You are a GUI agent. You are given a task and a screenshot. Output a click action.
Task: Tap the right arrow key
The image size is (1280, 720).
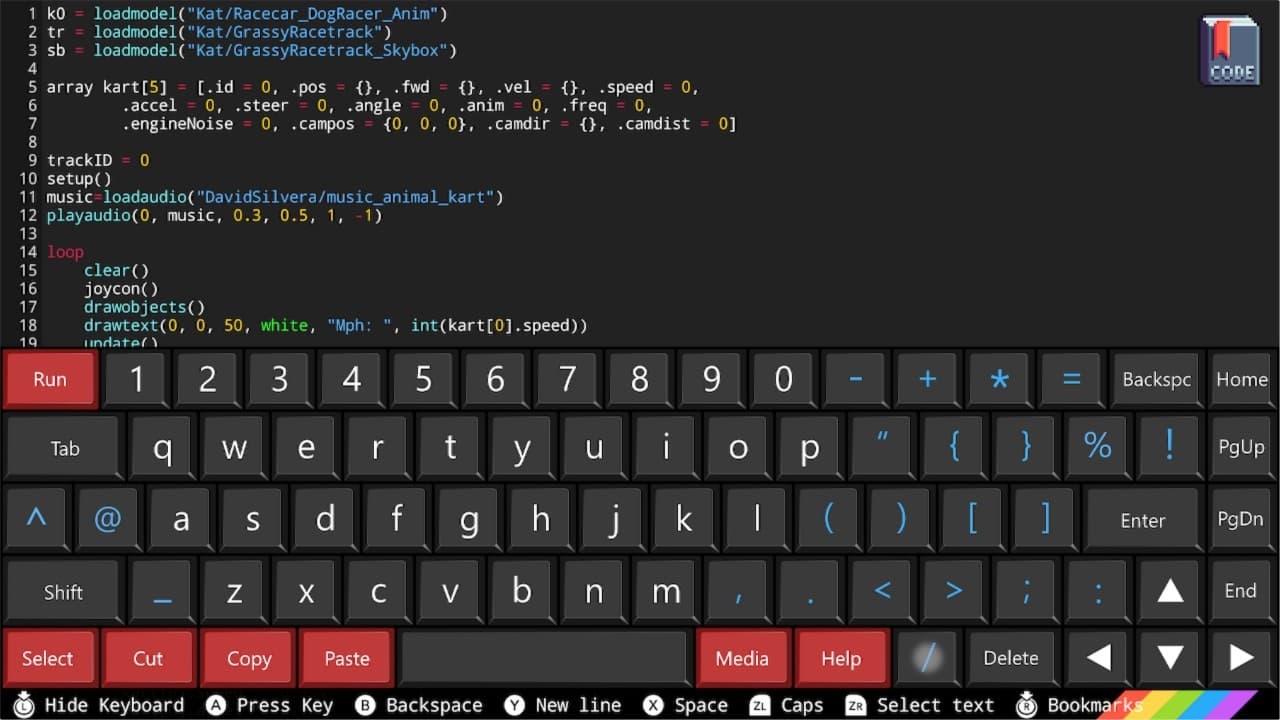pos(1241,657)
